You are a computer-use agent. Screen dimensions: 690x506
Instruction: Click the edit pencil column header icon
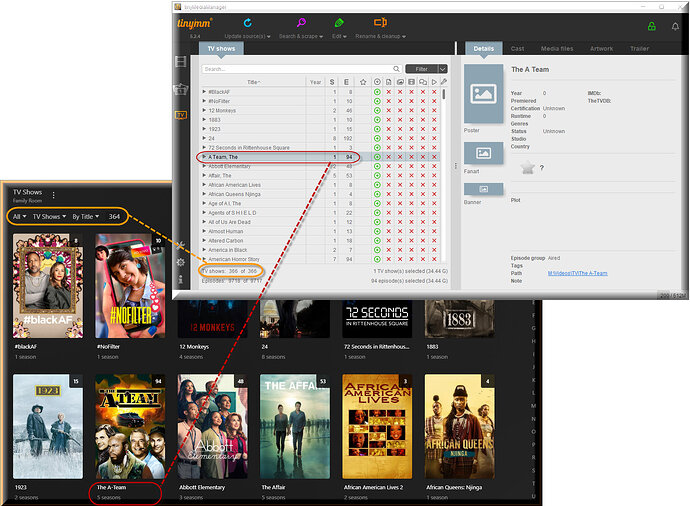tap(444, 82)
